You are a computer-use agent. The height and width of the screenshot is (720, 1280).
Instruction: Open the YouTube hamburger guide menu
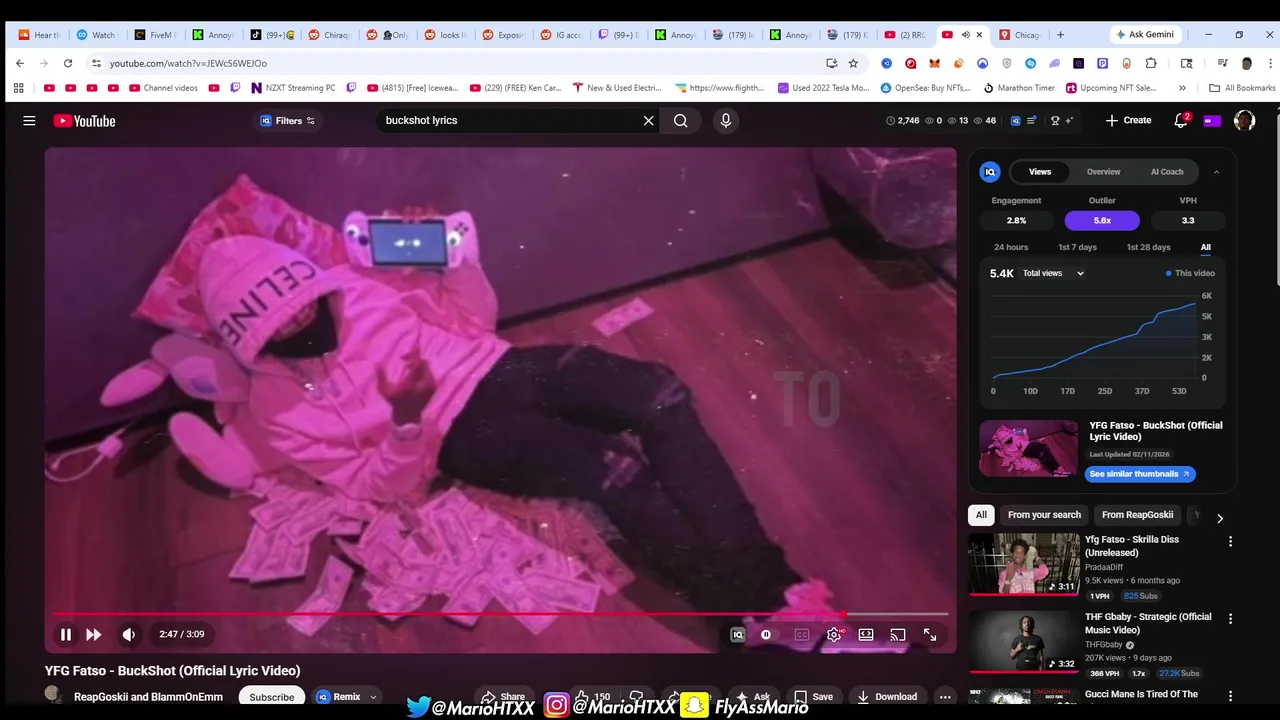(x=29, y=121)
